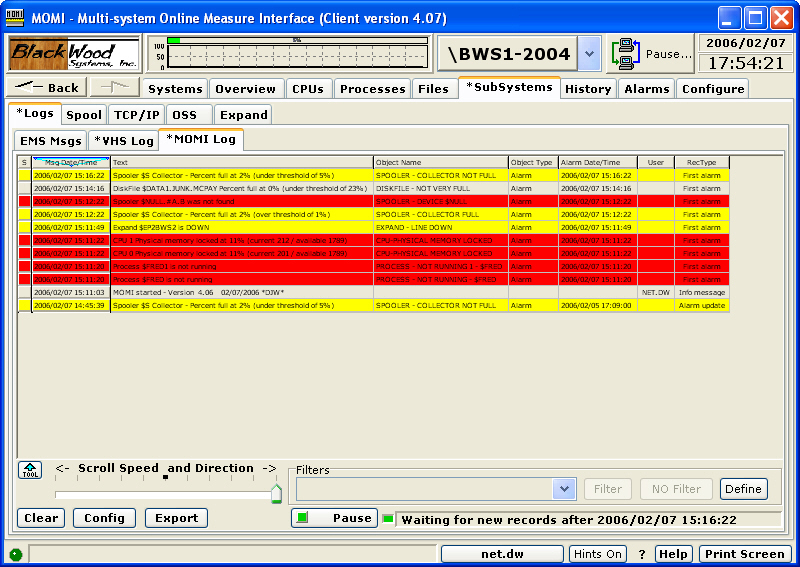
Task: Select the MOMI Log tab
Action: pos(201,139)
